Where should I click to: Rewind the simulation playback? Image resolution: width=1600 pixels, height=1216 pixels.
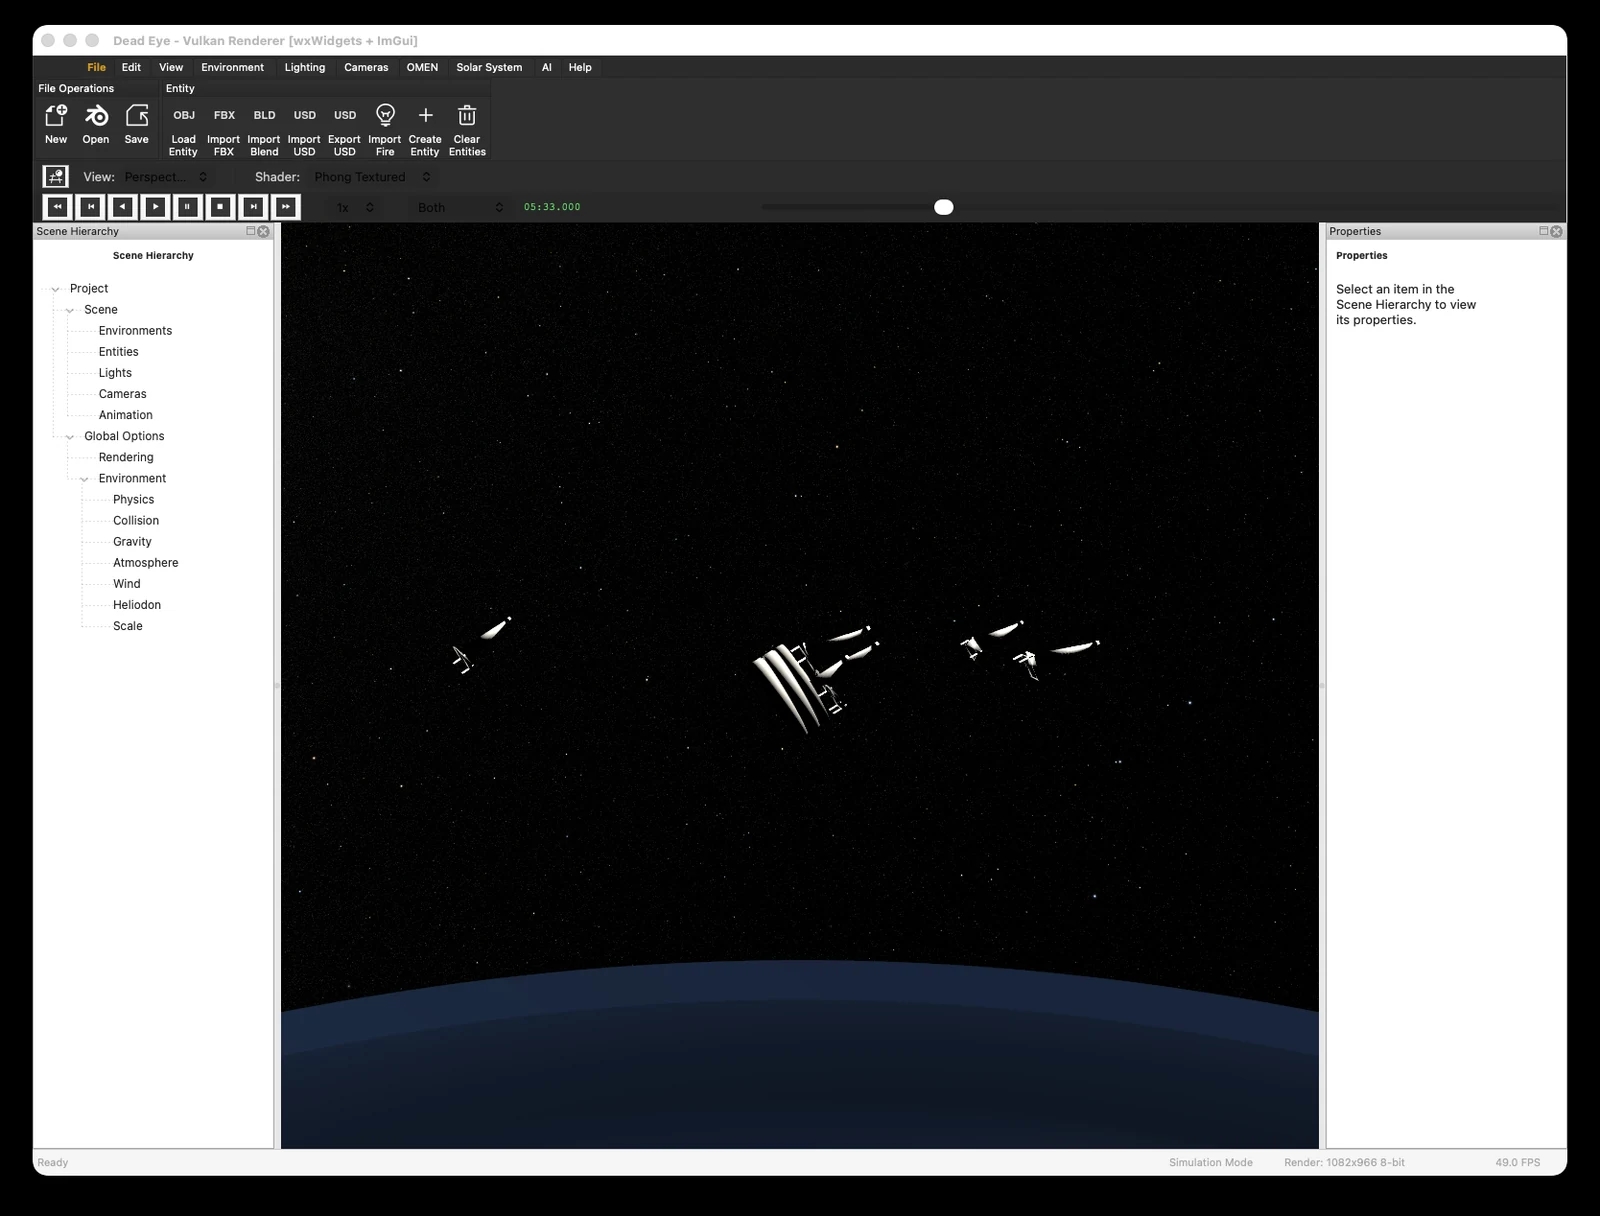[x=58, y=207]
